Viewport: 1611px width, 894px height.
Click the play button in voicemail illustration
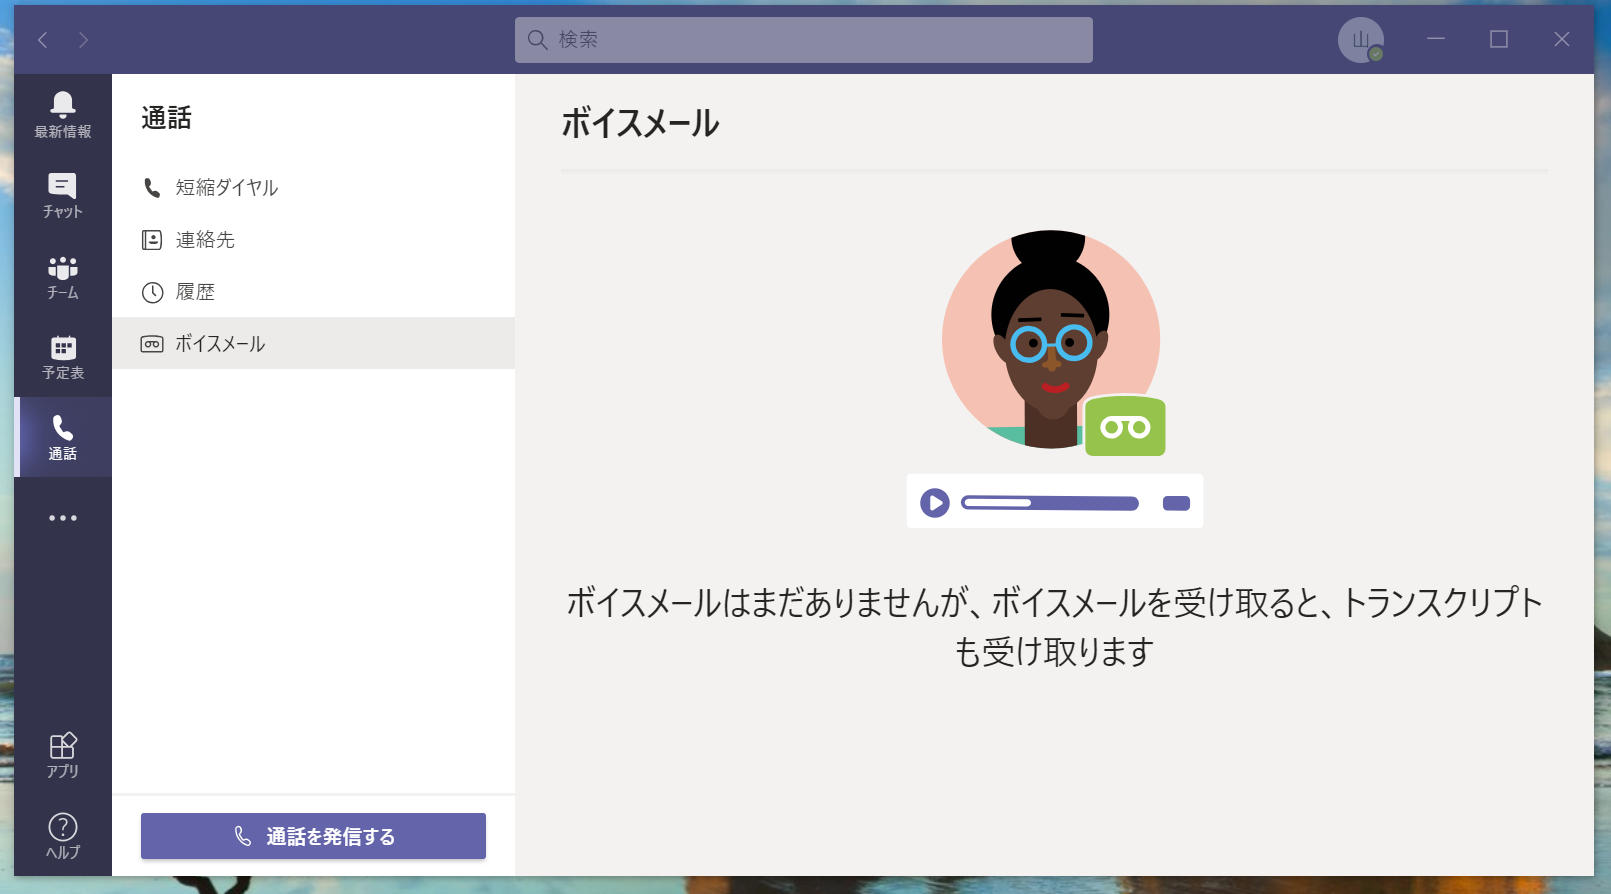(x=935, y=502)
